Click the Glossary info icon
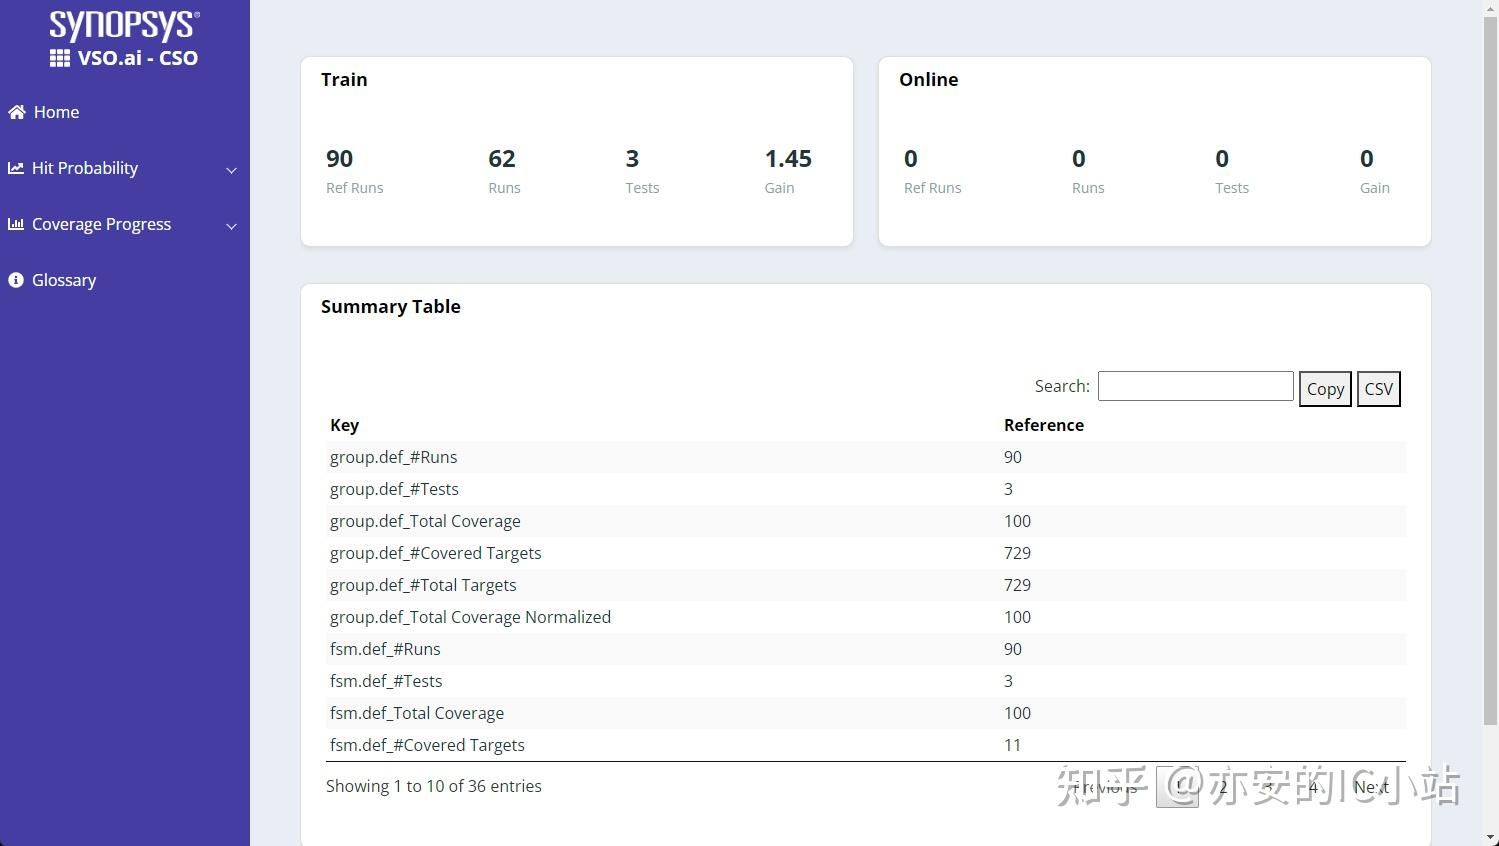This screenshot has height=846, width=1499. (16, 280)
